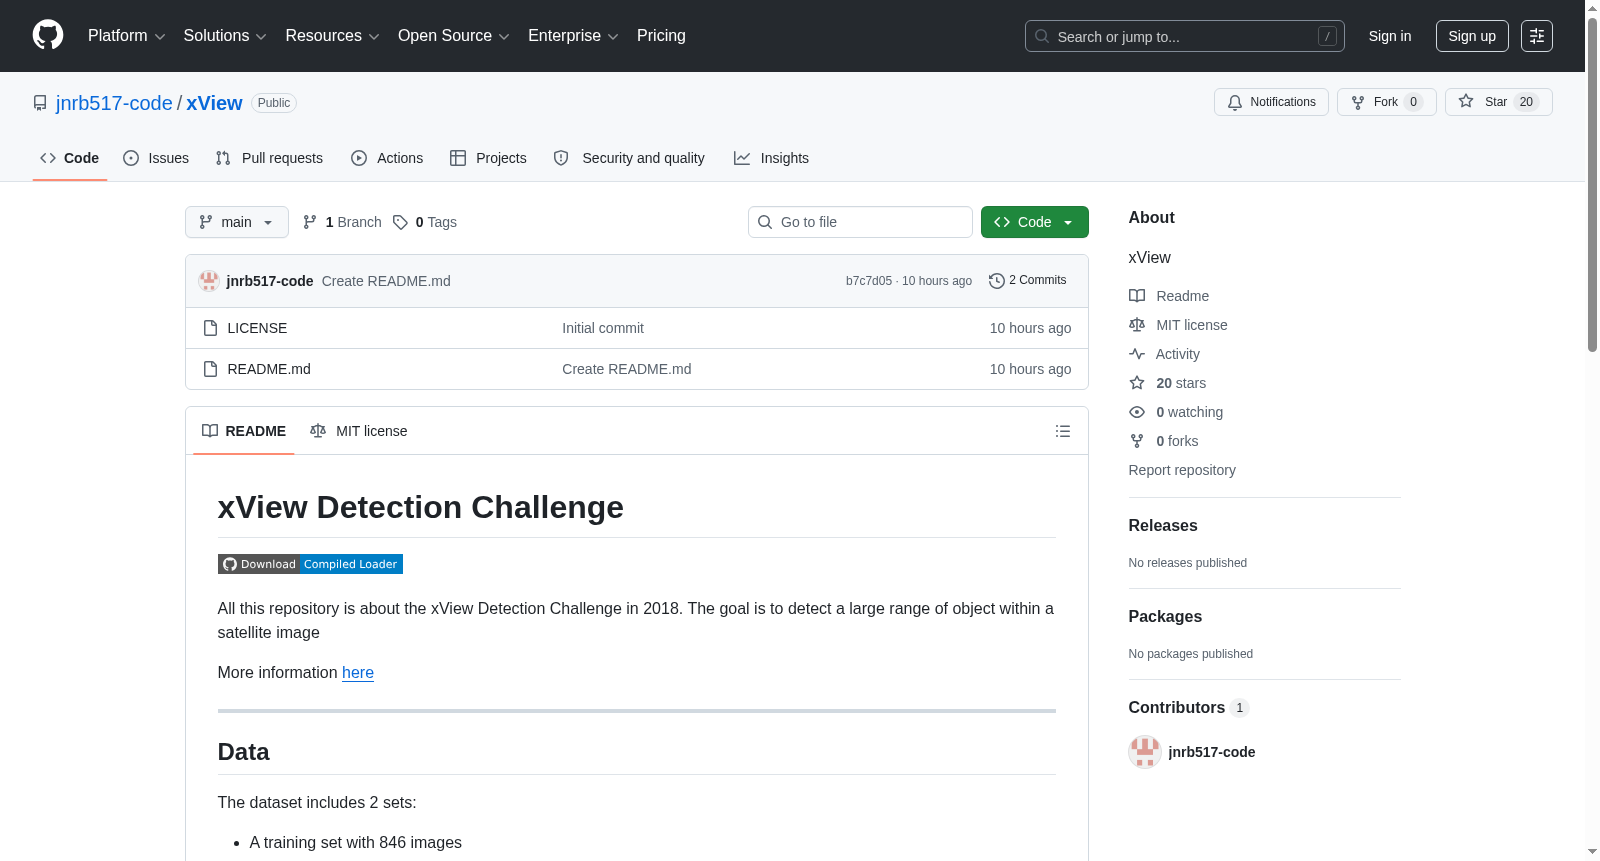Go to the GitHub homepage logo
Viewport: 1600px width, 861px height.
pos(48,35)
